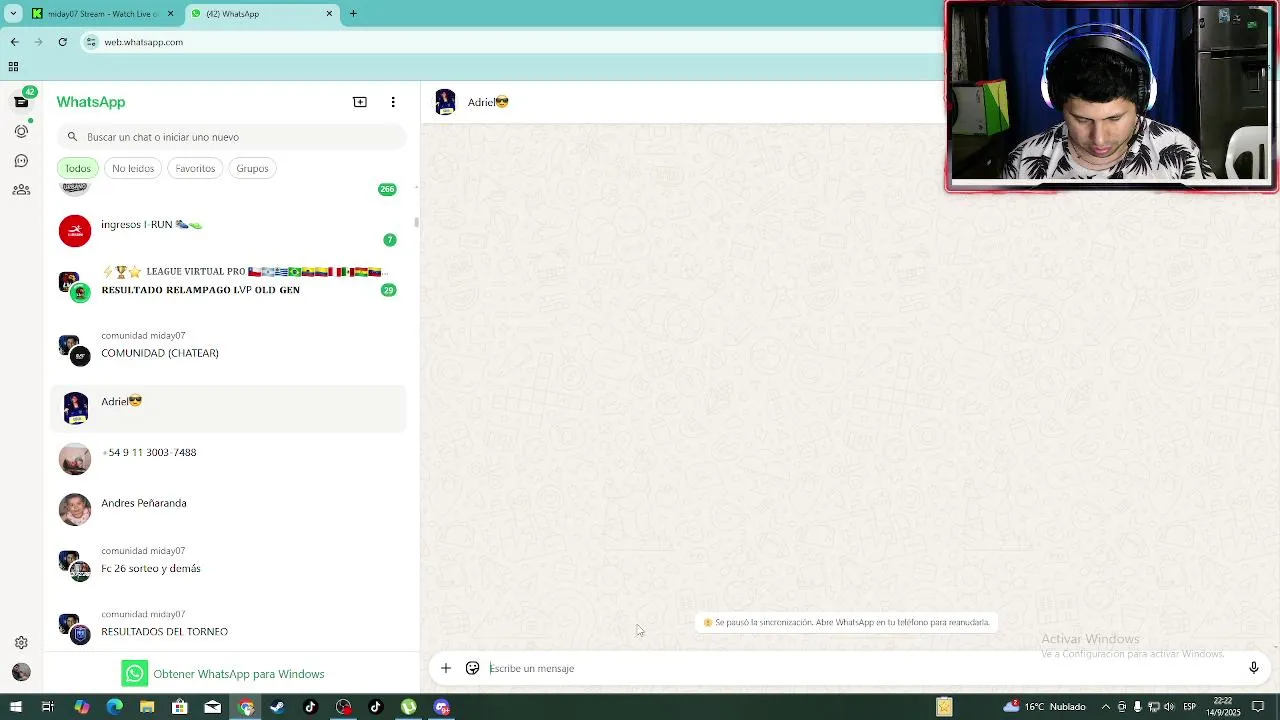Screen dimensions: 1280x720
Task: Close the miday07 Stream tab
Action: coord(171,14)
